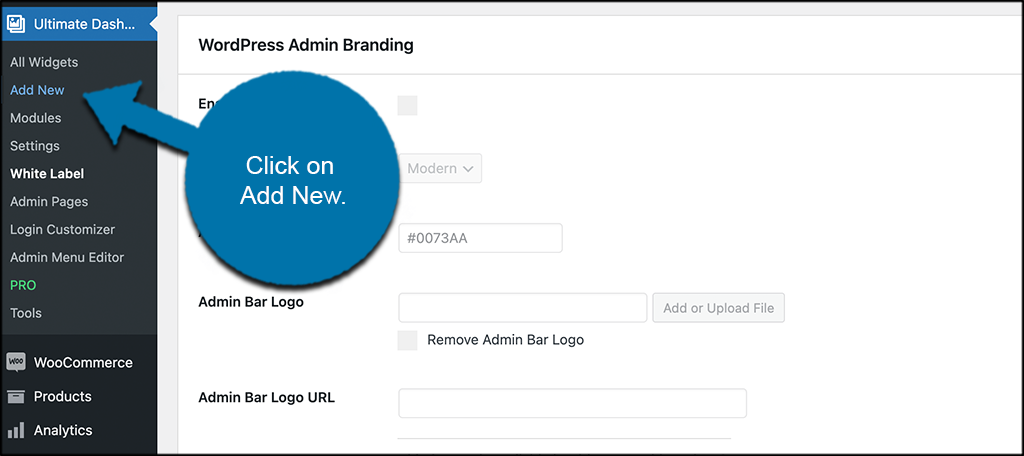
Task: Check Remove Admin Bar Logo
Action: pos(408,340)
